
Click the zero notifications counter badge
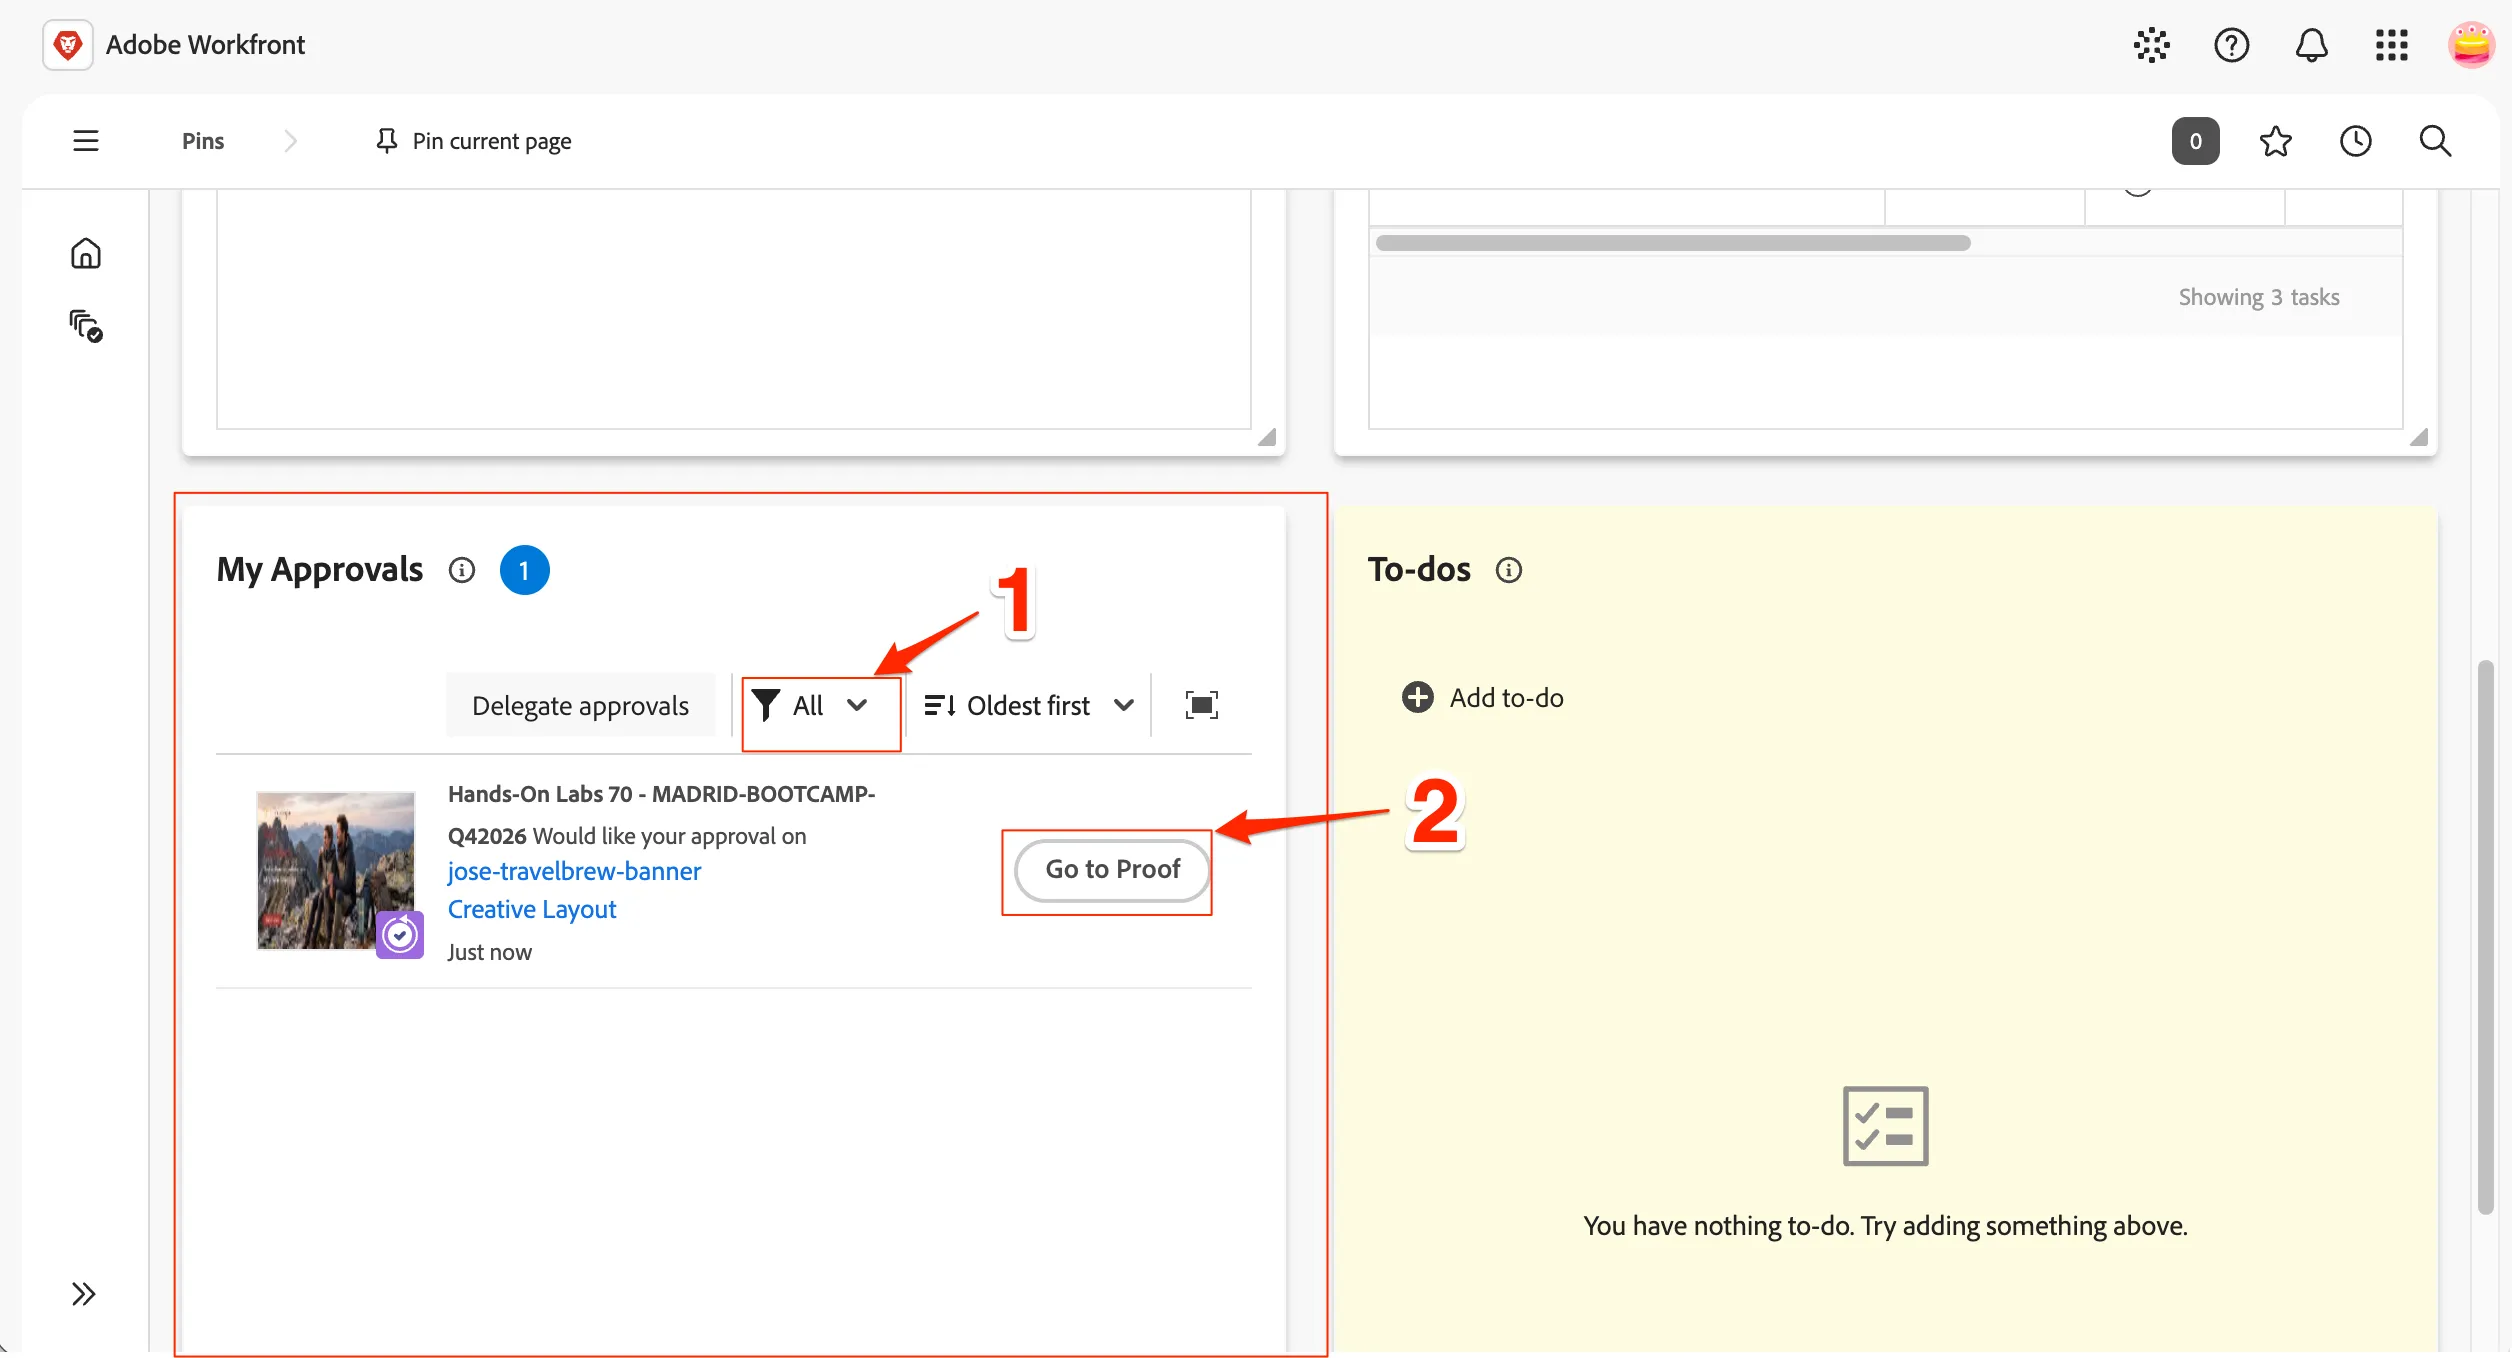2195,141
